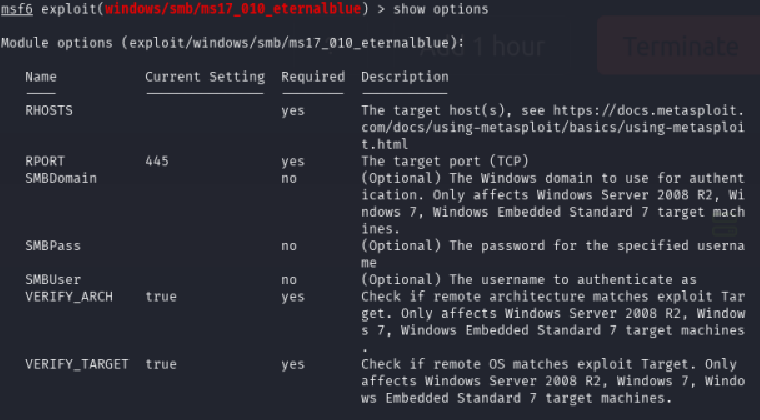Select the SMBUser option name
760x420 pixels.
click(53, 278)
